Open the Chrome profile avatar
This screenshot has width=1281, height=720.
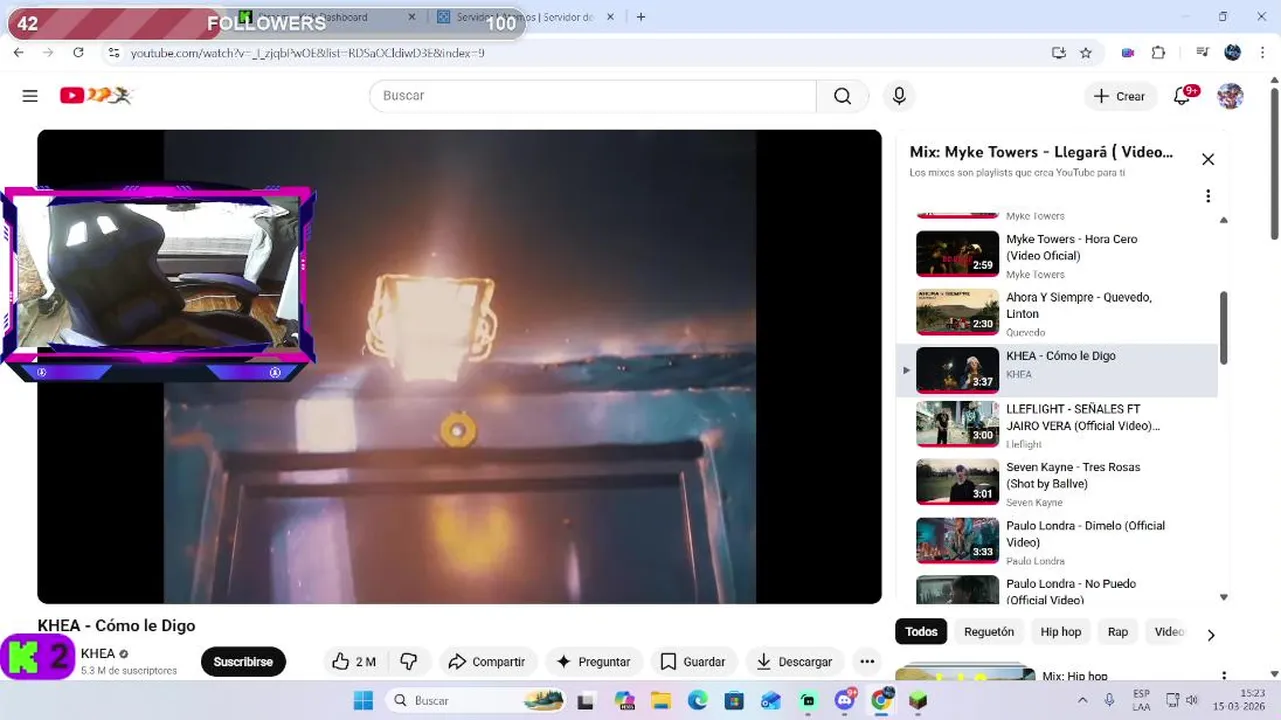[x=1233, y=53]
